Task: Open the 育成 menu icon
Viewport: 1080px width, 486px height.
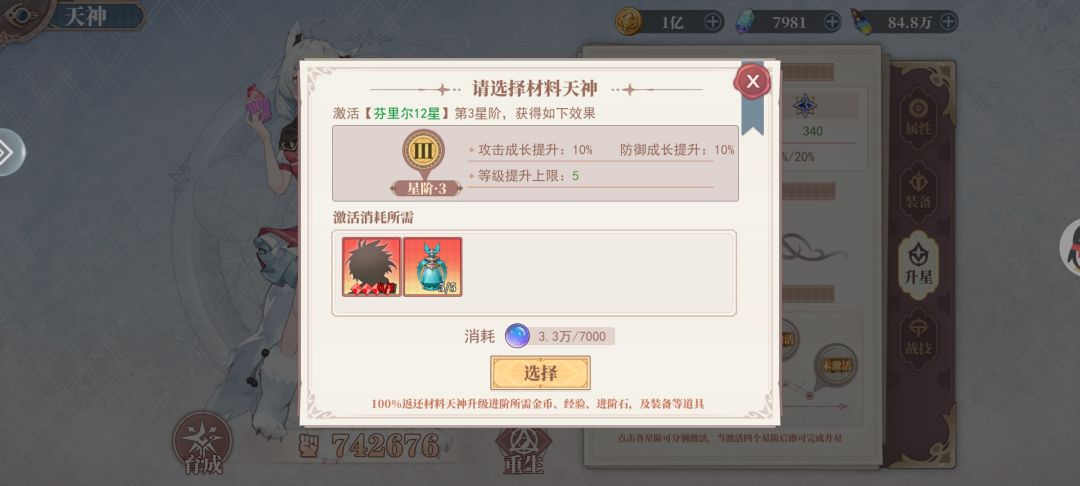Action: [x=202, y=445]
